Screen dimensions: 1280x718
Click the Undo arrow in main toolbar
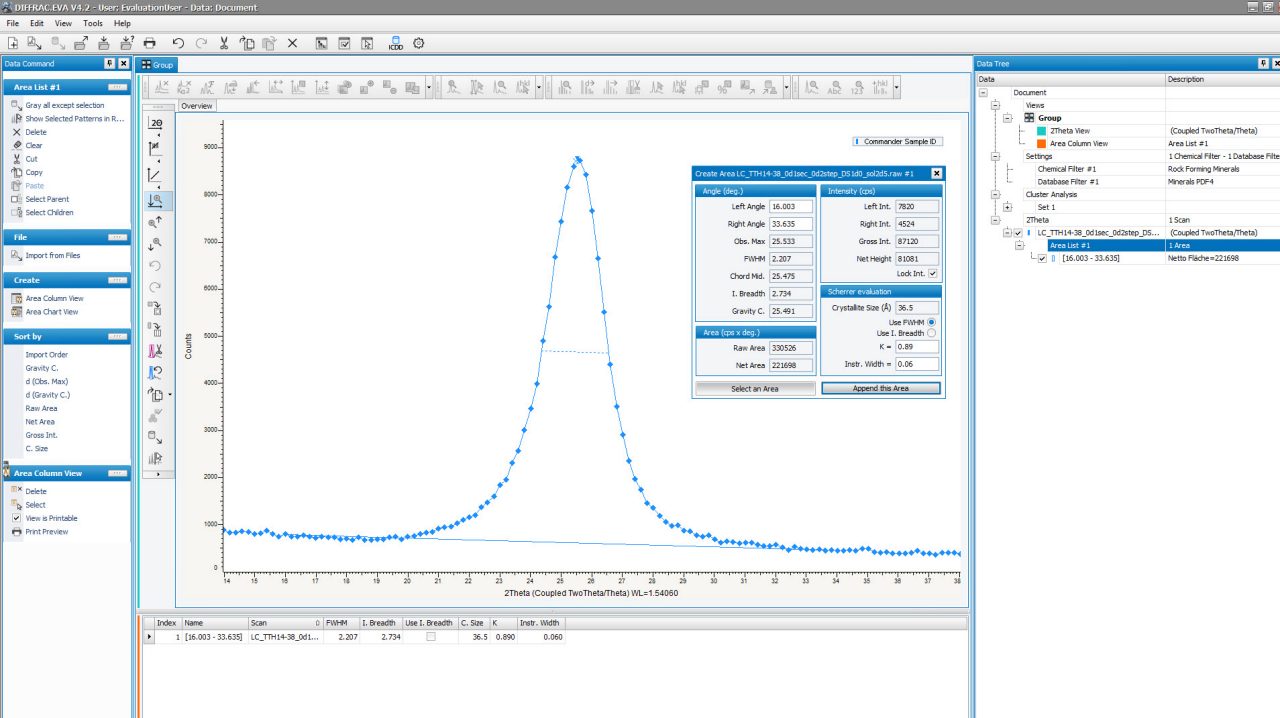[x=178, y=43]
